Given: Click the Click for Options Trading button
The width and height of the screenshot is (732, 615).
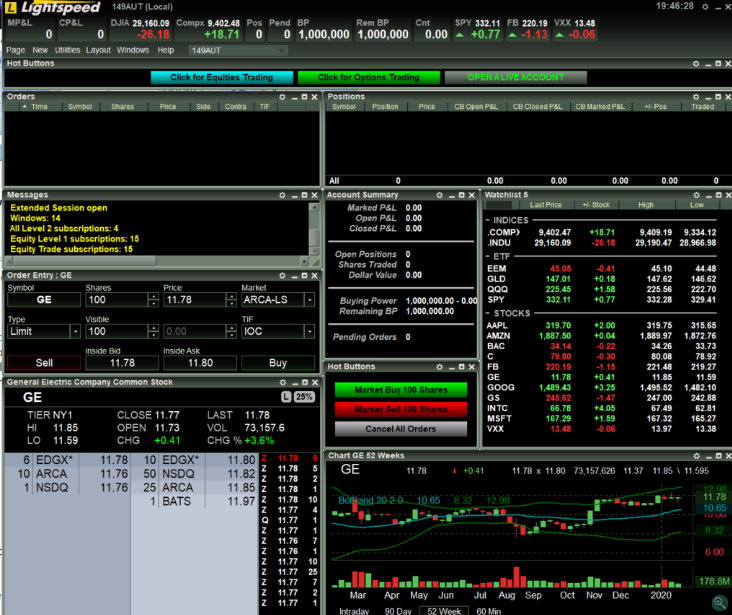Looking at the screenshot, I should pos(369,78).
